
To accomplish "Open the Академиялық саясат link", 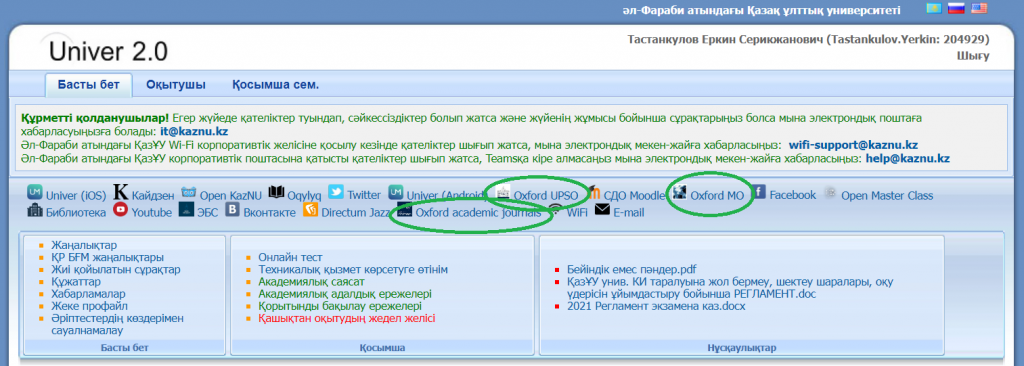I will pos(311,282).
